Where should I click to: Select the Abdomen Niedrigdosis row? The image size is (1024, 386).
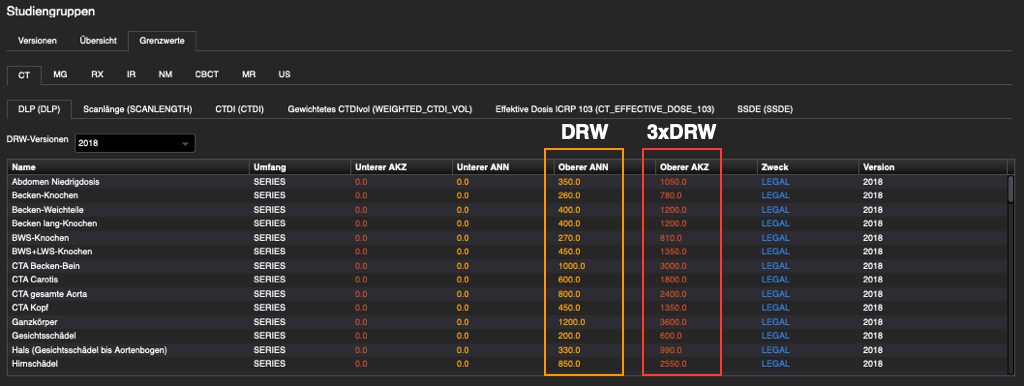(507, 182)
